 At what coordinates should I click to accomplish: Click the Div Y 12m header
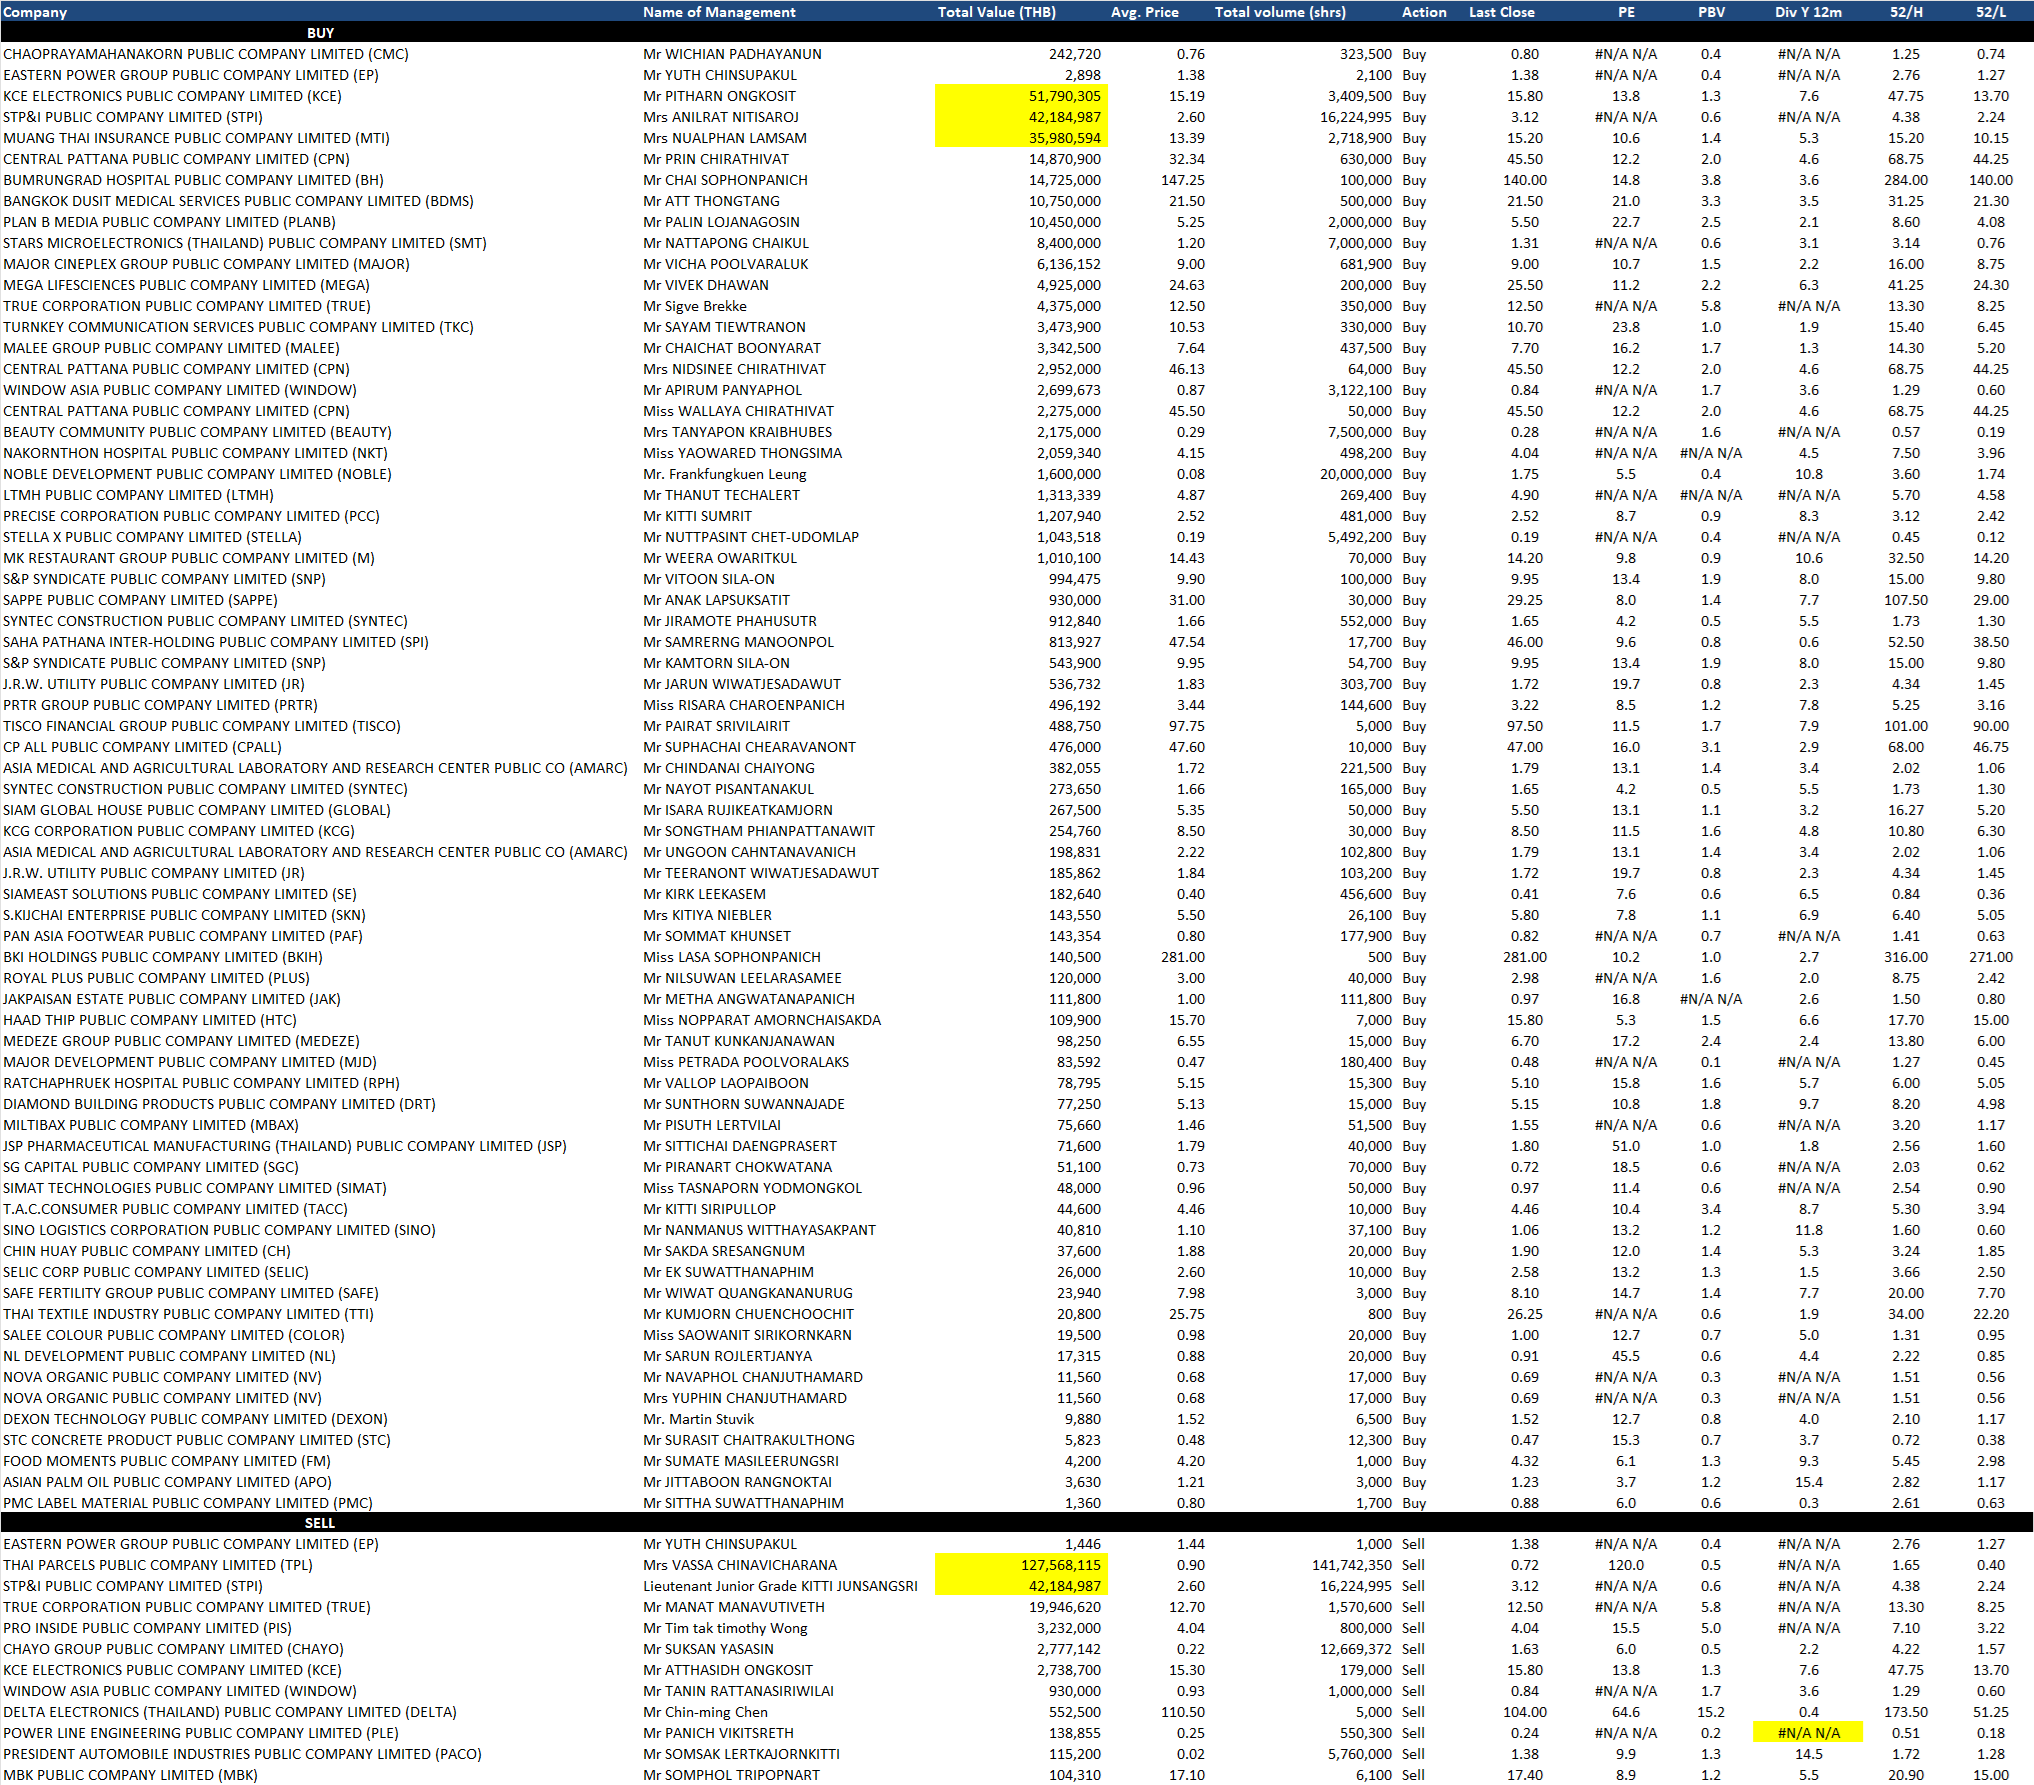click(x=1808, y=12)
